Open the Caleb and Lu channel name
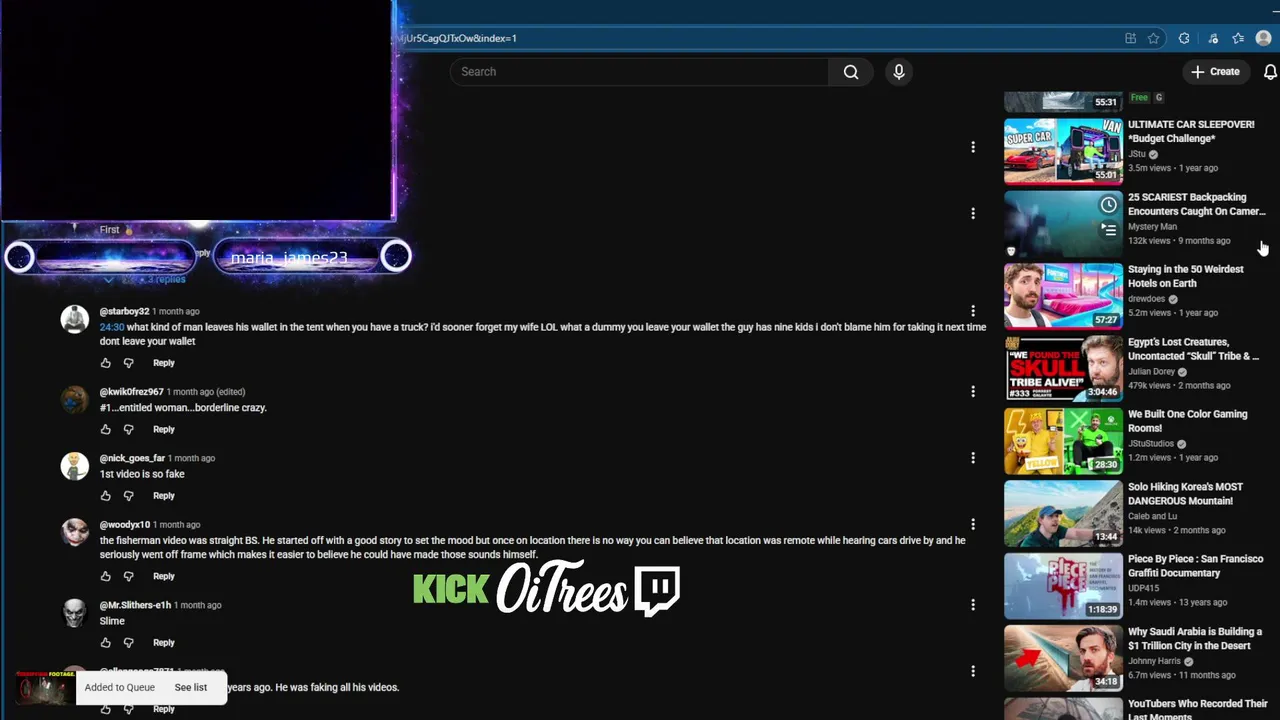 (x=1153, y=516)
